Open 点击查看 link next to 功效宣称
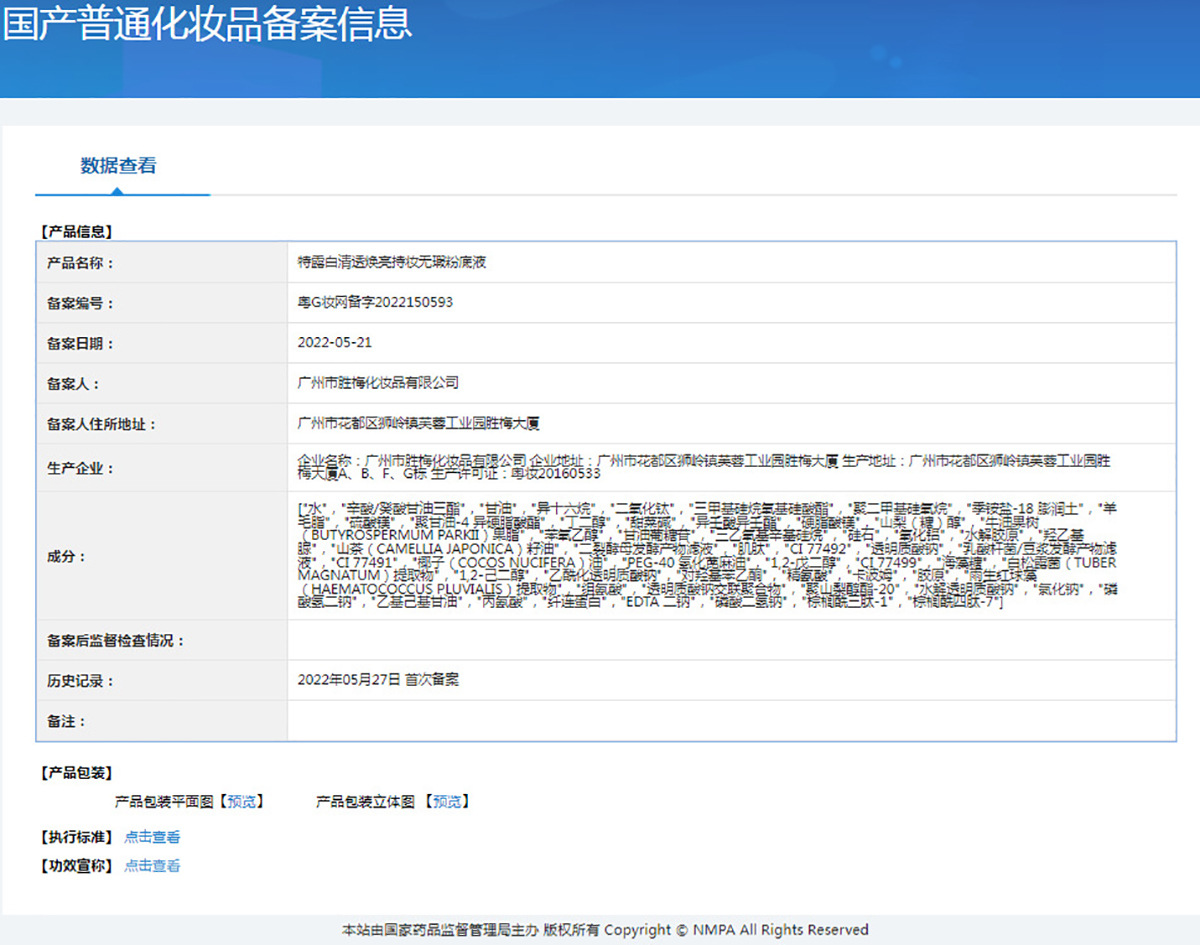 pyautogui.click(x=152, y=866)
